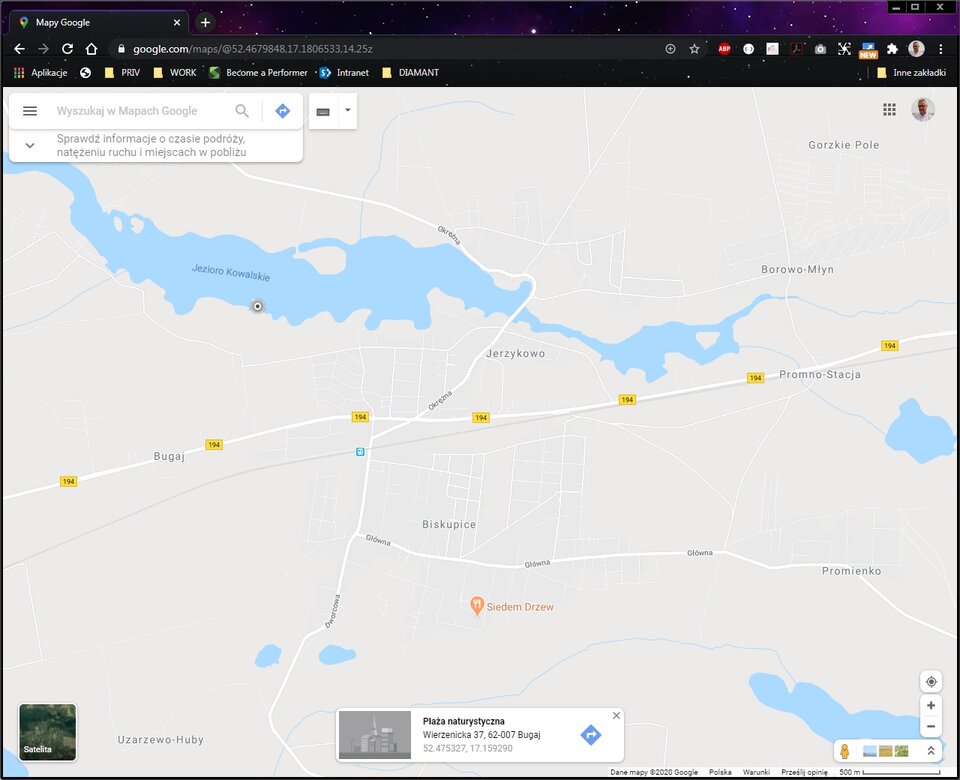Toggle the on-screen keyboard input tool
The width and height of the screenshot is (960, 780).
point(323,111)
